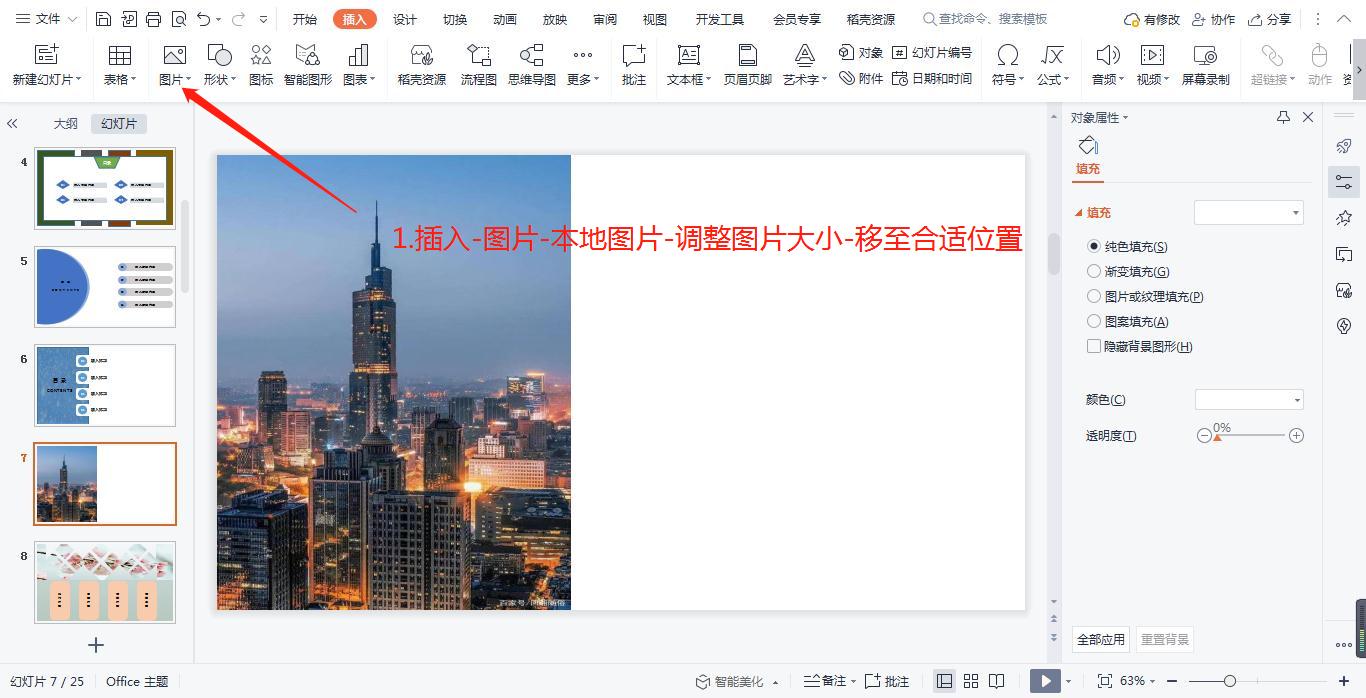Image resolution: width=1366 pixels, height=698 pixels.
Task: Start 屏幕录制 screen recording
Action: click(x=1205, y=65)
